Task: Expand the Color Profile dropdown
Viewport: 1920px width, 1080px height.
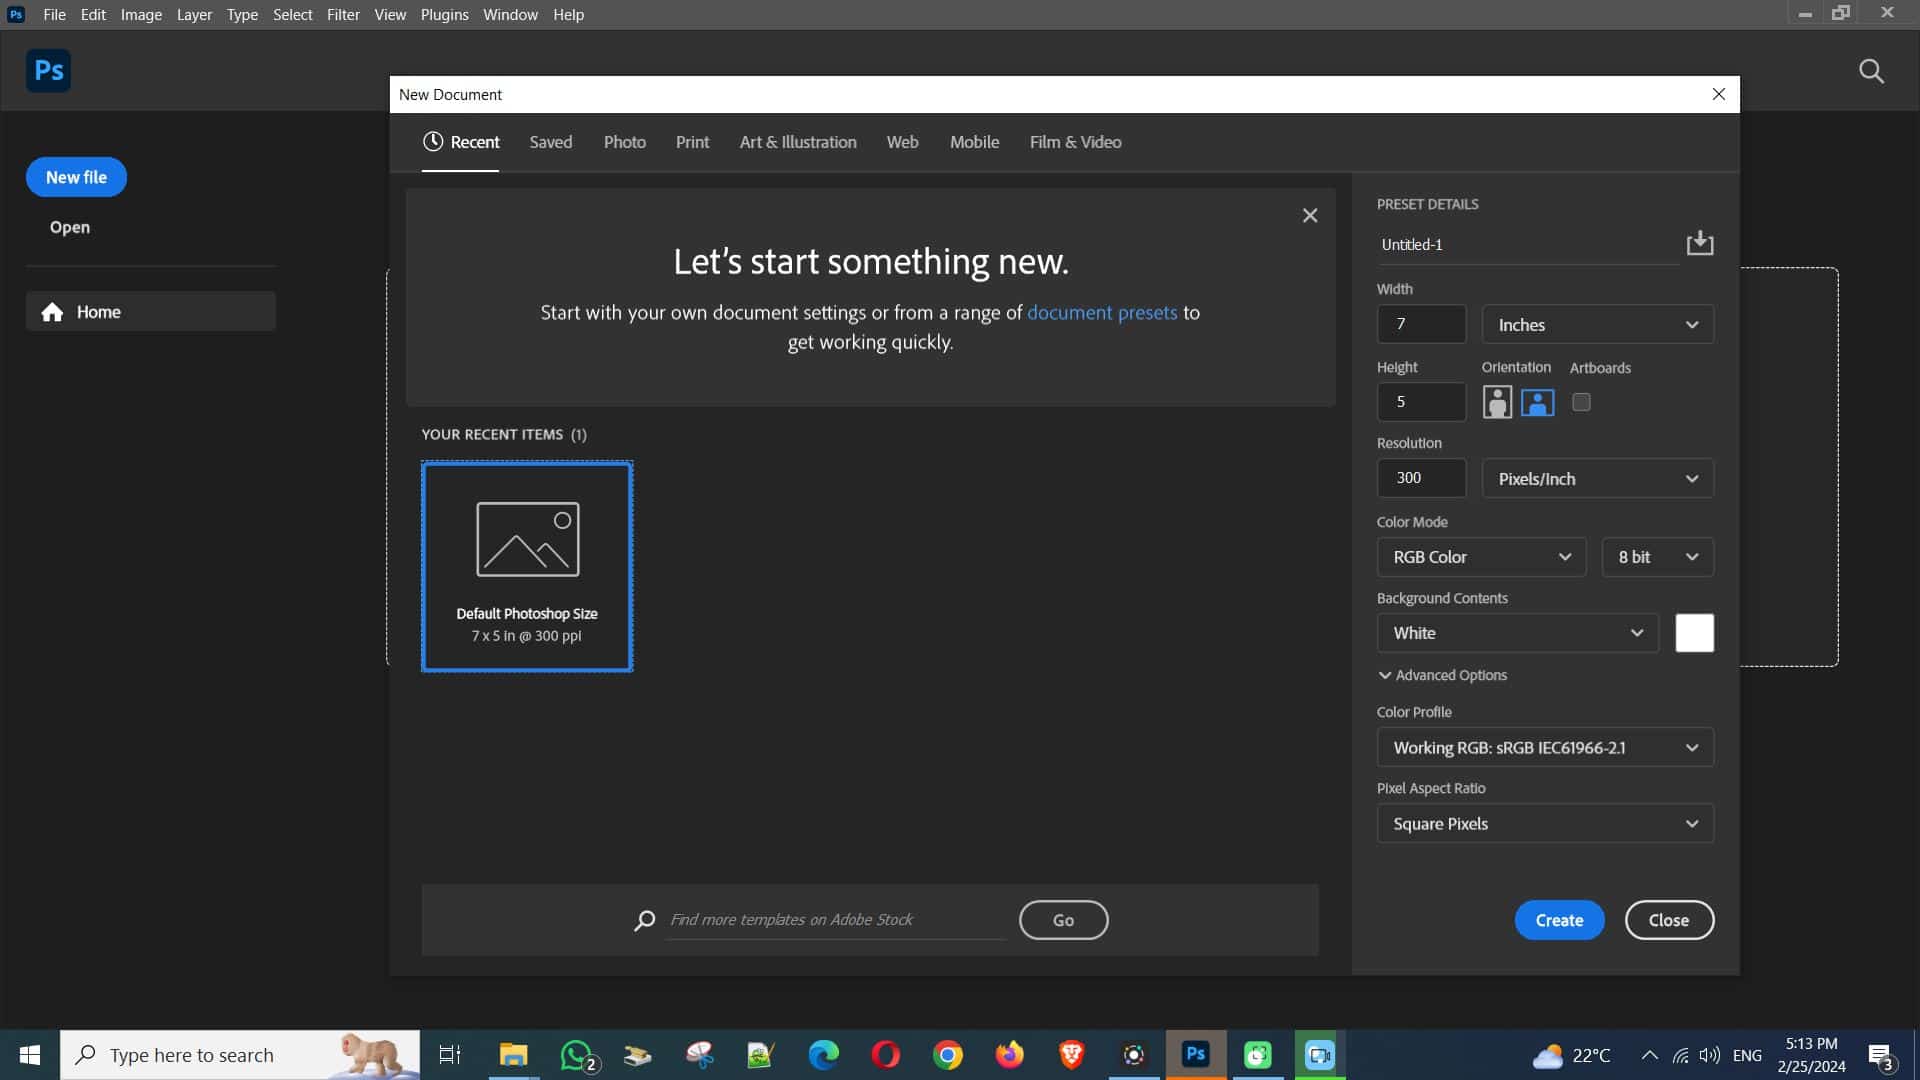Action: 1691,748
